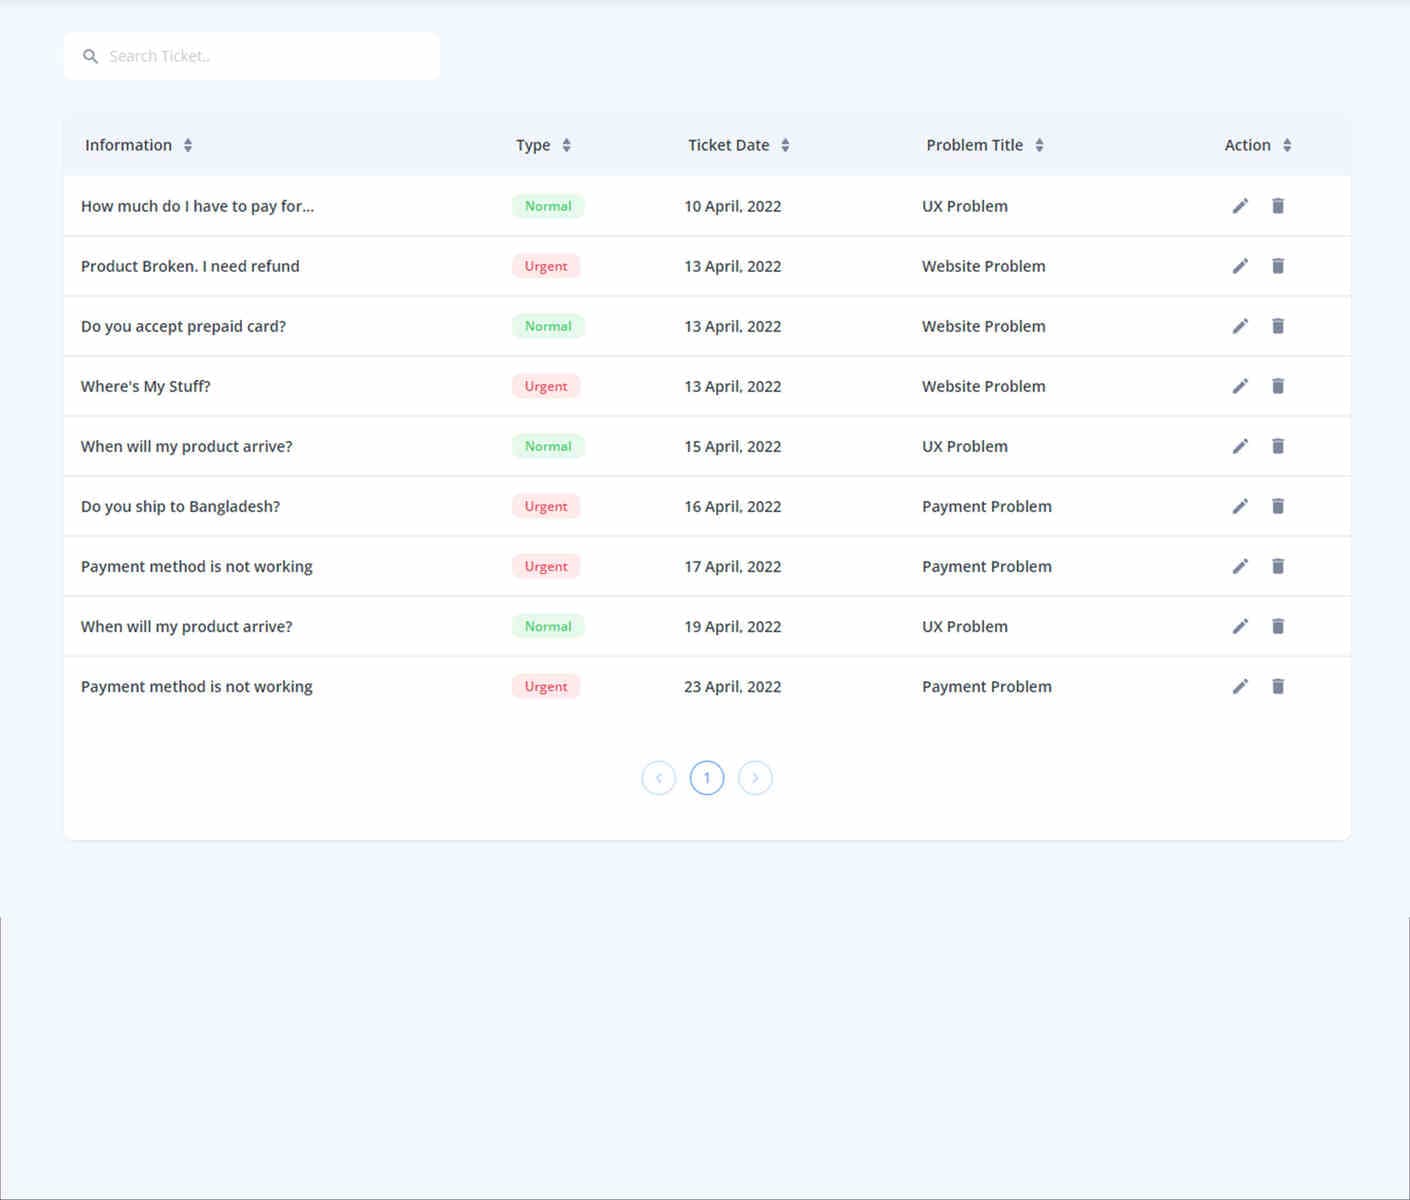Open the edit pencil for 'Payment method is not working' dated 17 April
Viewport: 1410px width, 1200px height.
(x=1240, y=566)
